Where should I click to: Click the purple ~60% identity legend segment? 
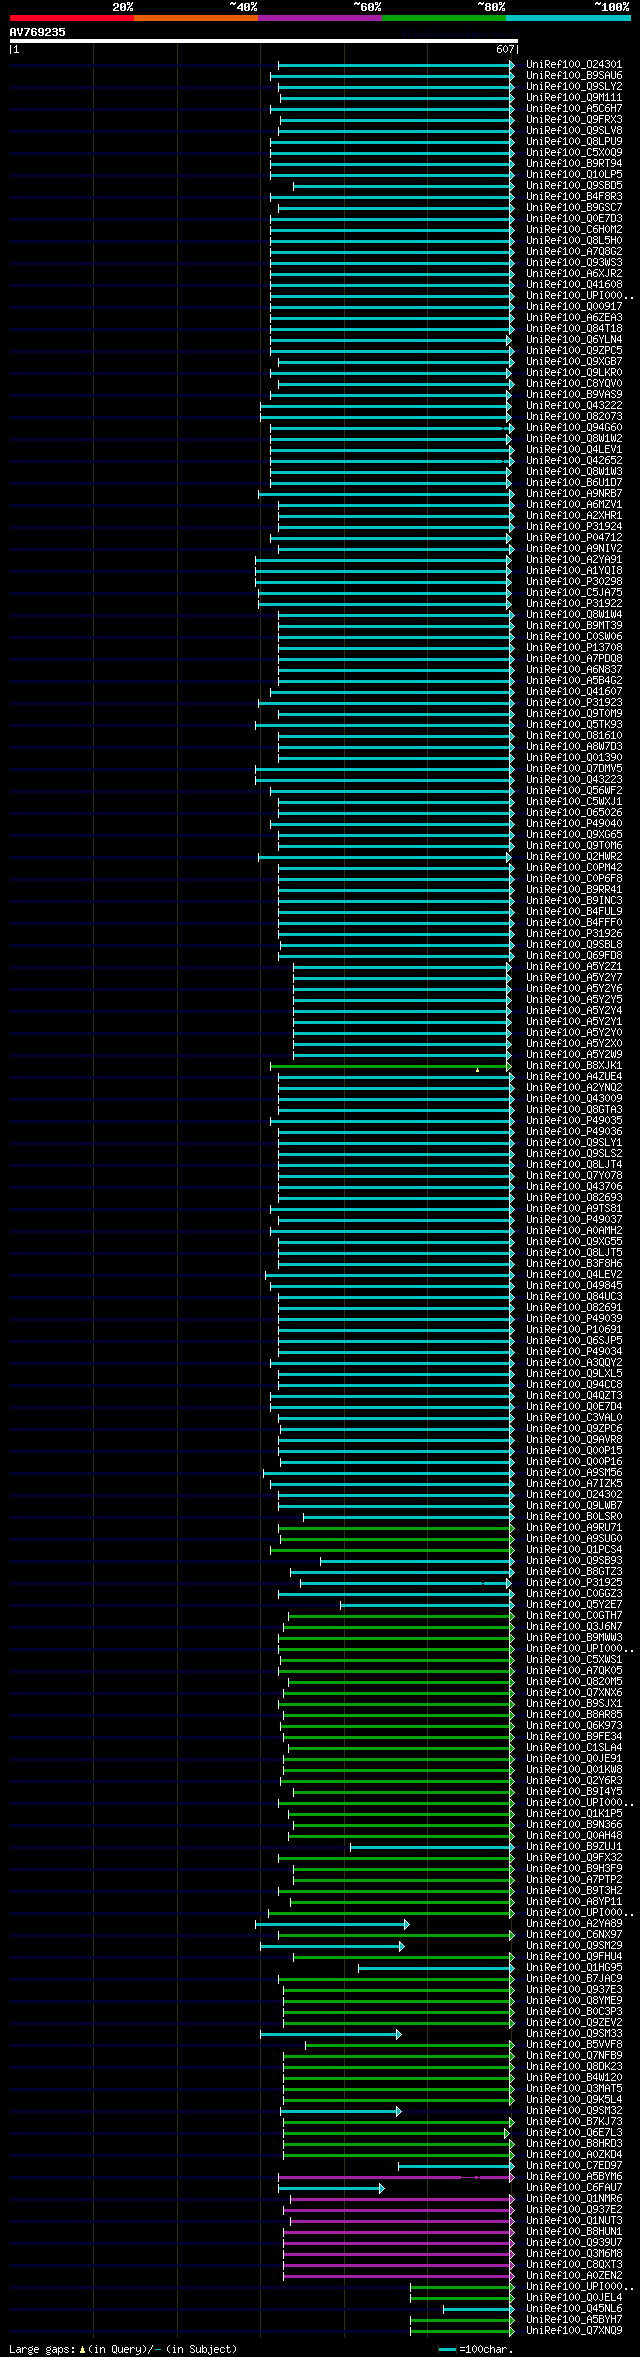(x=320, y=18)
